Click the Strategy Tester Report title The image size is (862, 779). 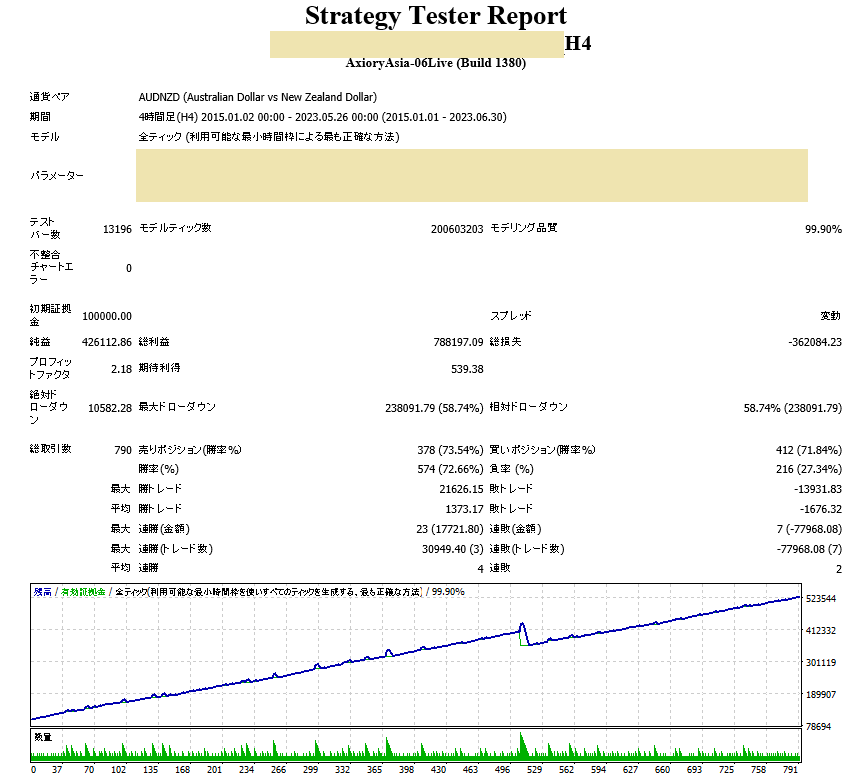[435, 16]
